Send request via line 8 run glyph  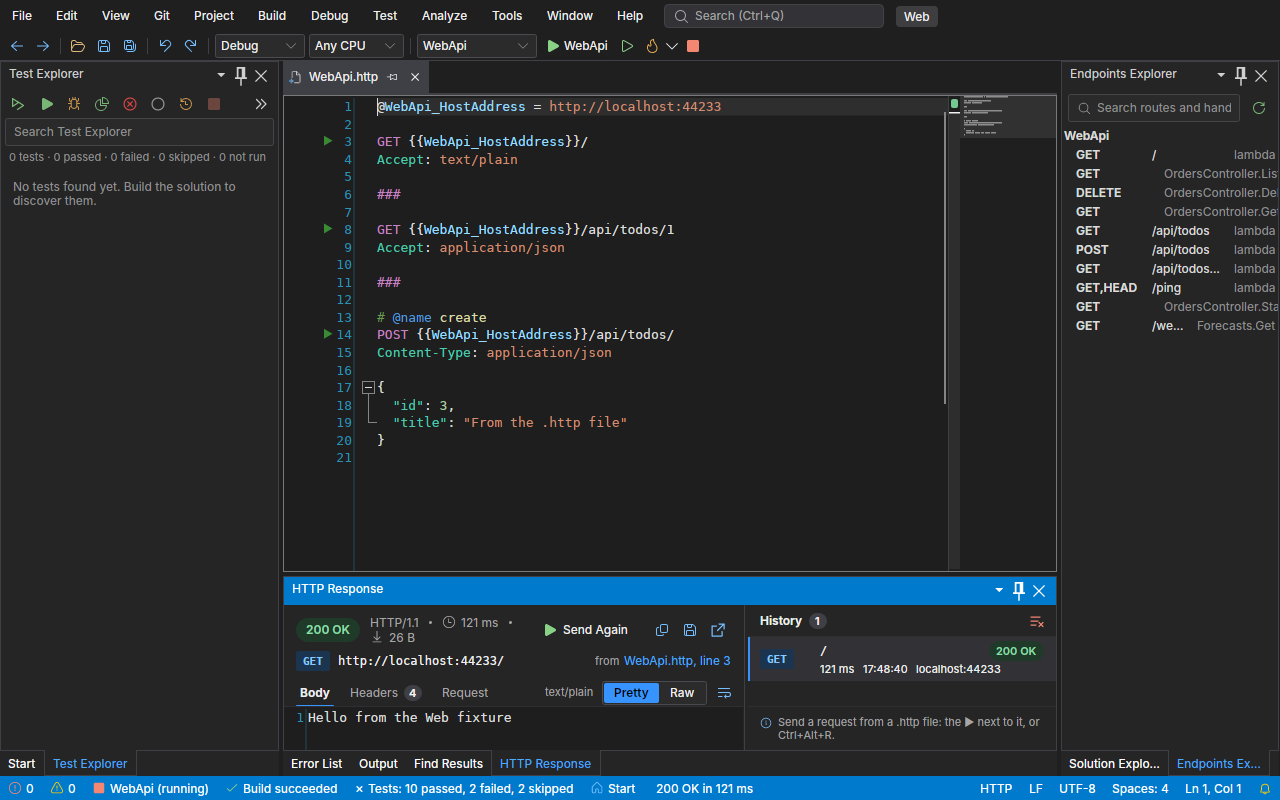click(328, 229)
